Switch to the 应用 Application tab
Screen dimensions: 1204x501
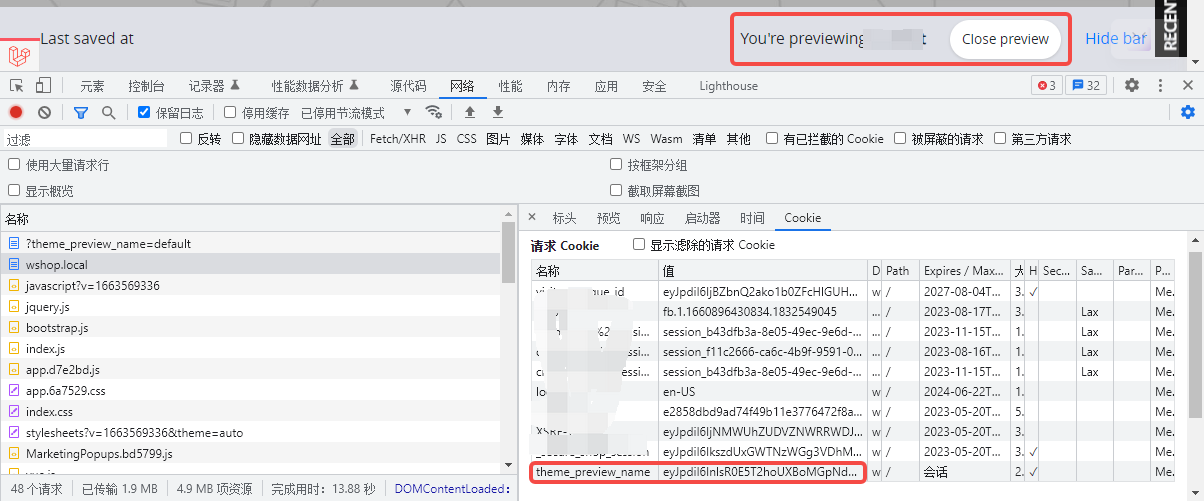[606, 86]
